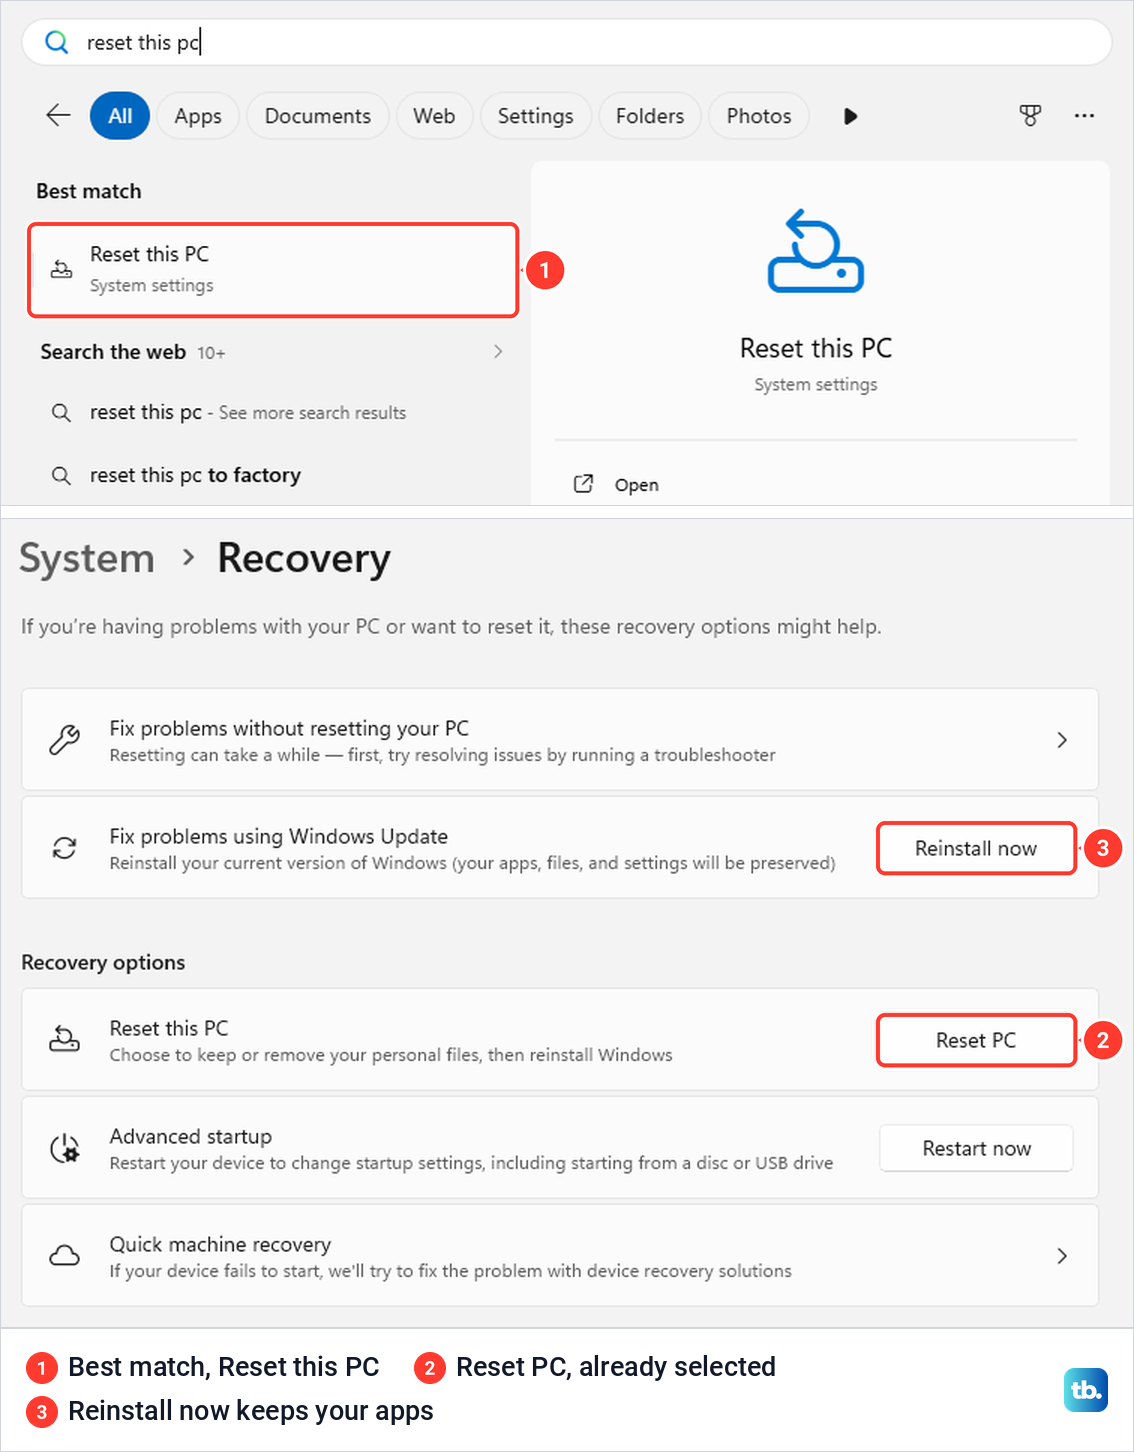Open 'Fix problems without resetting your PC'

(560, 740)
